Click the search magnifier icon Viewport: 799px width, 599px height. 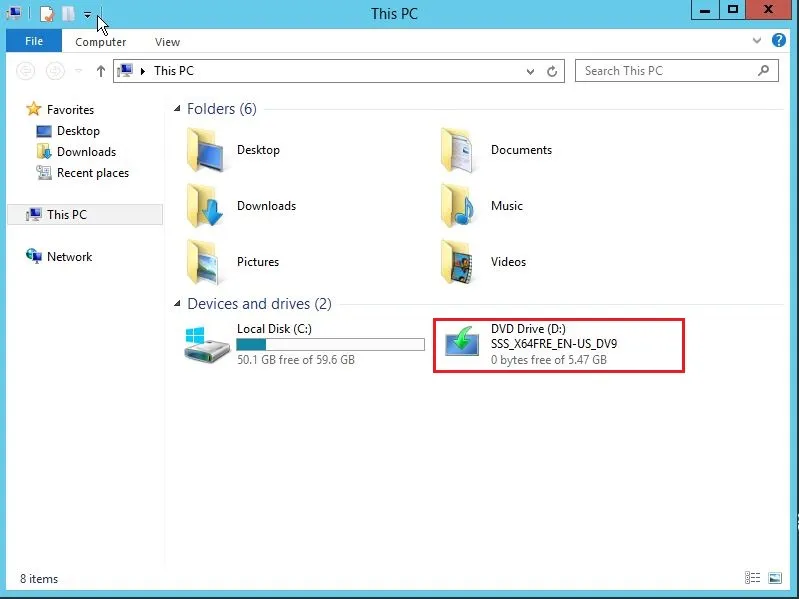pyautogui.click(x=763, y=70)
